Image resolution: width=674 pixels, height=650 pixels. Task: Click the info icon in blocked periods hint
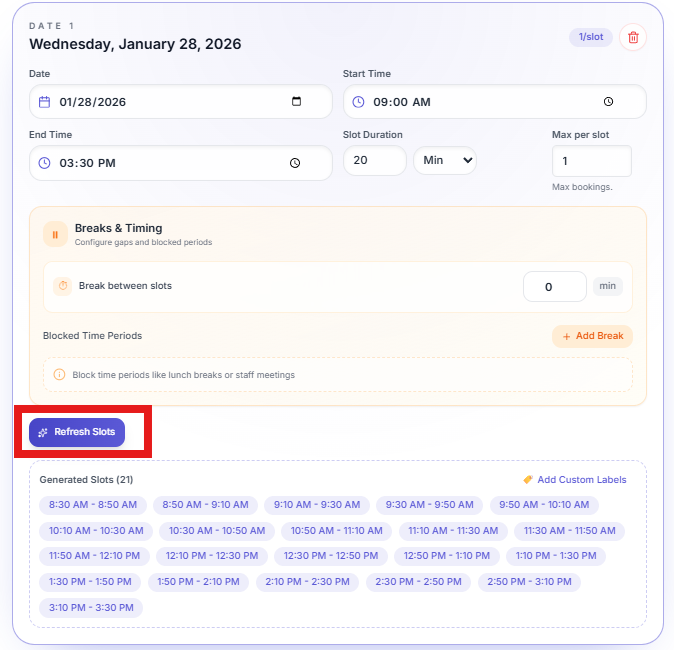click(x=59, y=374)
